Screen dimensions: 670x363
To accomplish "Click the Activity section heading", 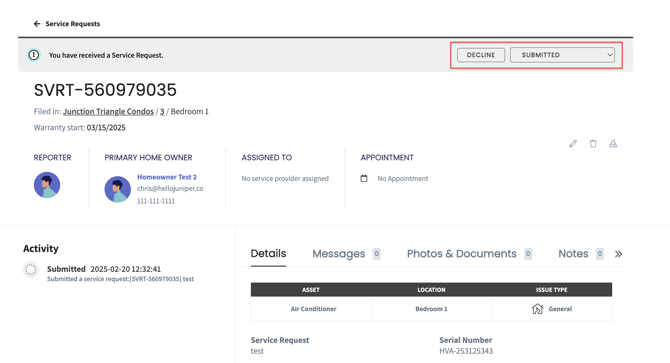I will (41, 249).
